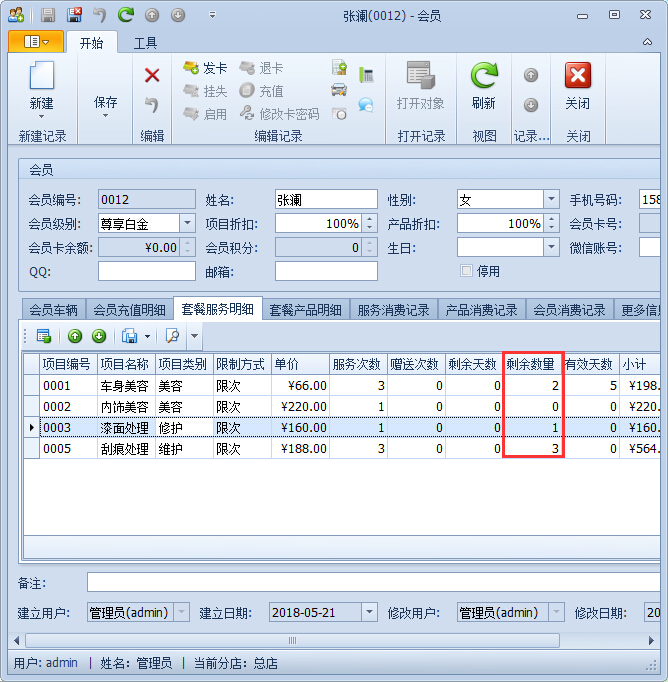668x682 pixels.
Task: Open the 会员级别 dropdown
Action: 187,224
